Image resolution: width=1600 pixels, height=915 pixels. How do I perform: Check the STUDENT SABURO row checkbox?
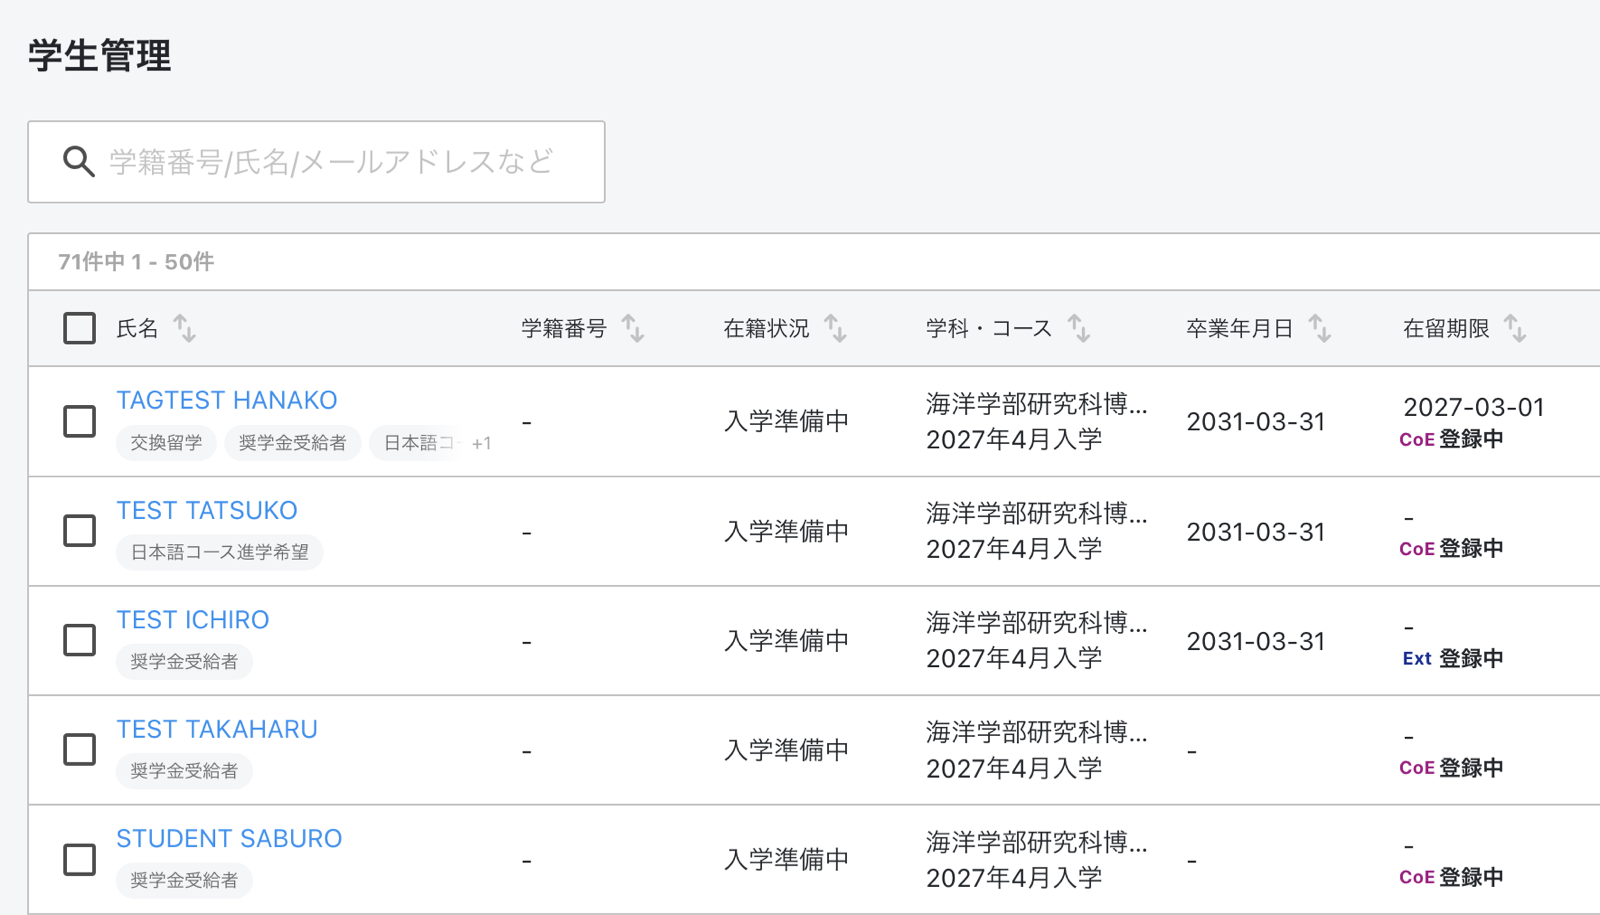[x=80, y=859]
